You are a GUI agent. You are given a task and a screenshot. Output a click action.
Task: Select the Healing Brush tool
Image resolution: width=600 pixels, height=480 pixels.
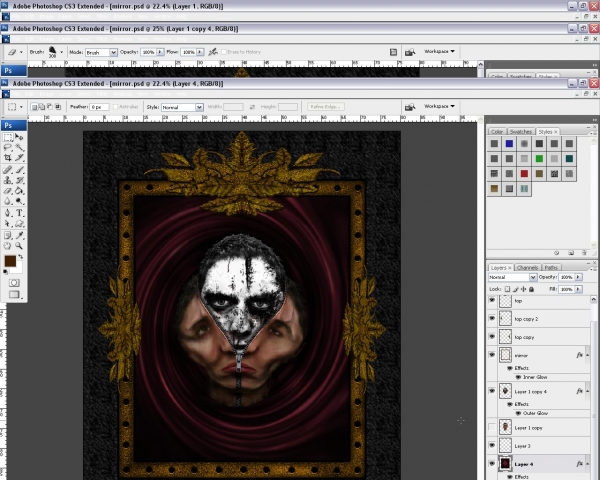[x=8, y=170]
